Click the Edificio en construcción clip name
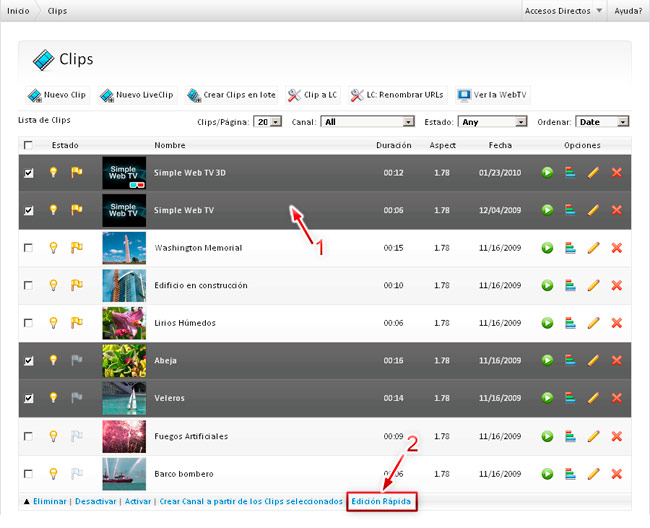Image resolution: width=650 pixels, height=528 pixels. coord(201,285)
